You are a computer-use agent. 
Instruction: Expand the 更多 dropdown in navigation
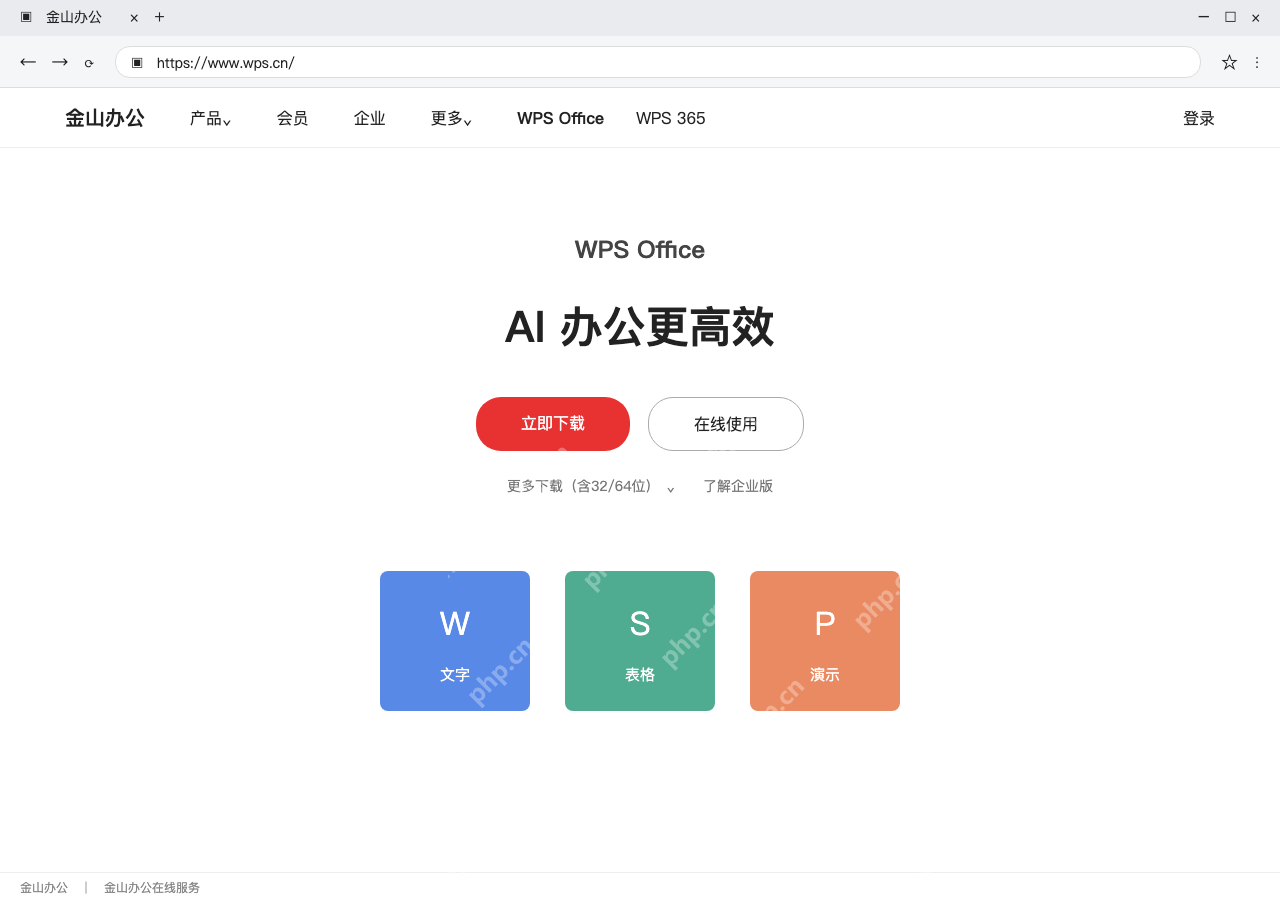click(451, 118)
